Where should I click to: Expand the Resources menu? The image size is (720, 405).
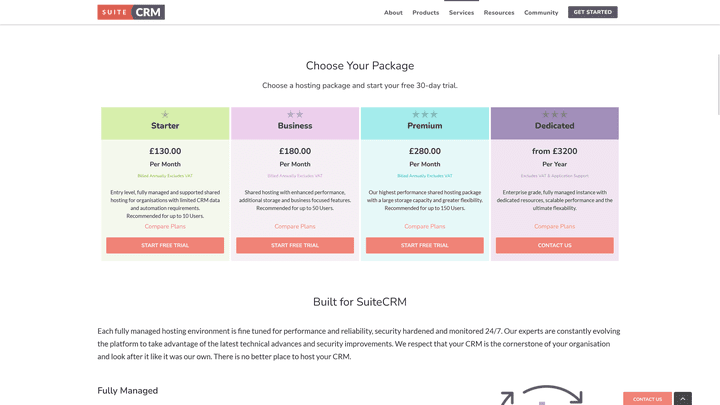point(499,13)
